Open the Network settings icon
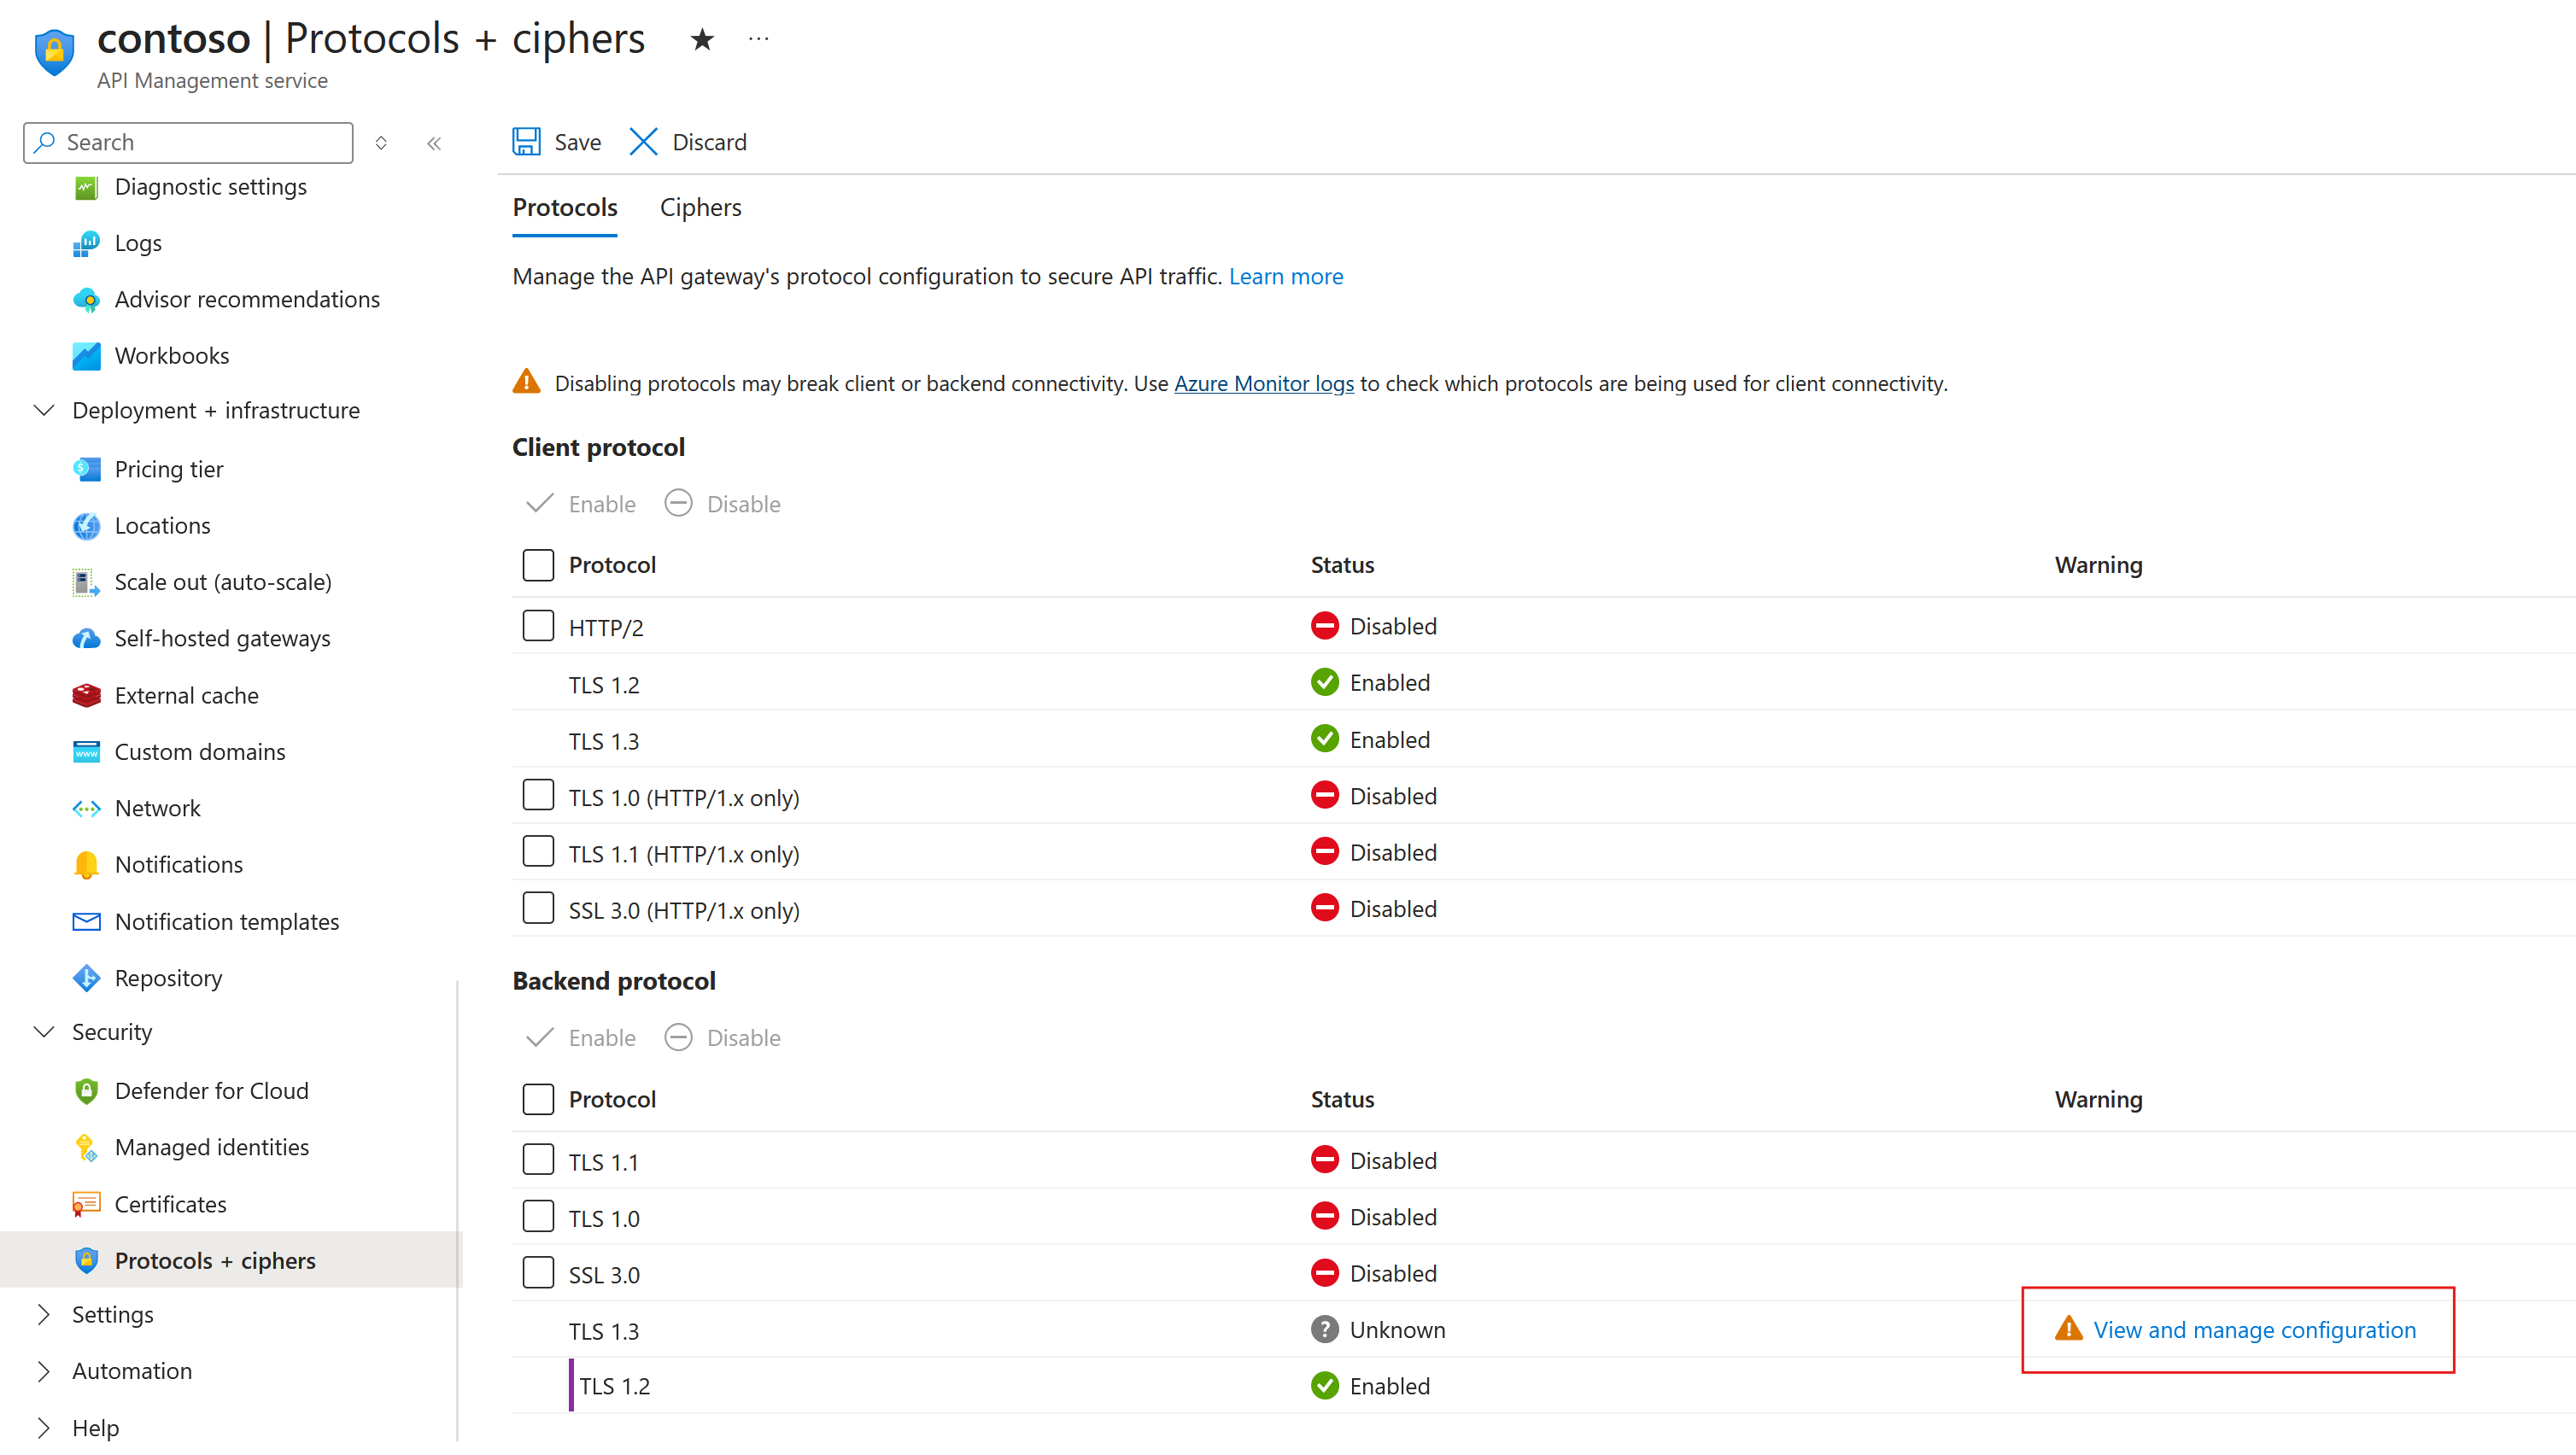 click(86, 808)
